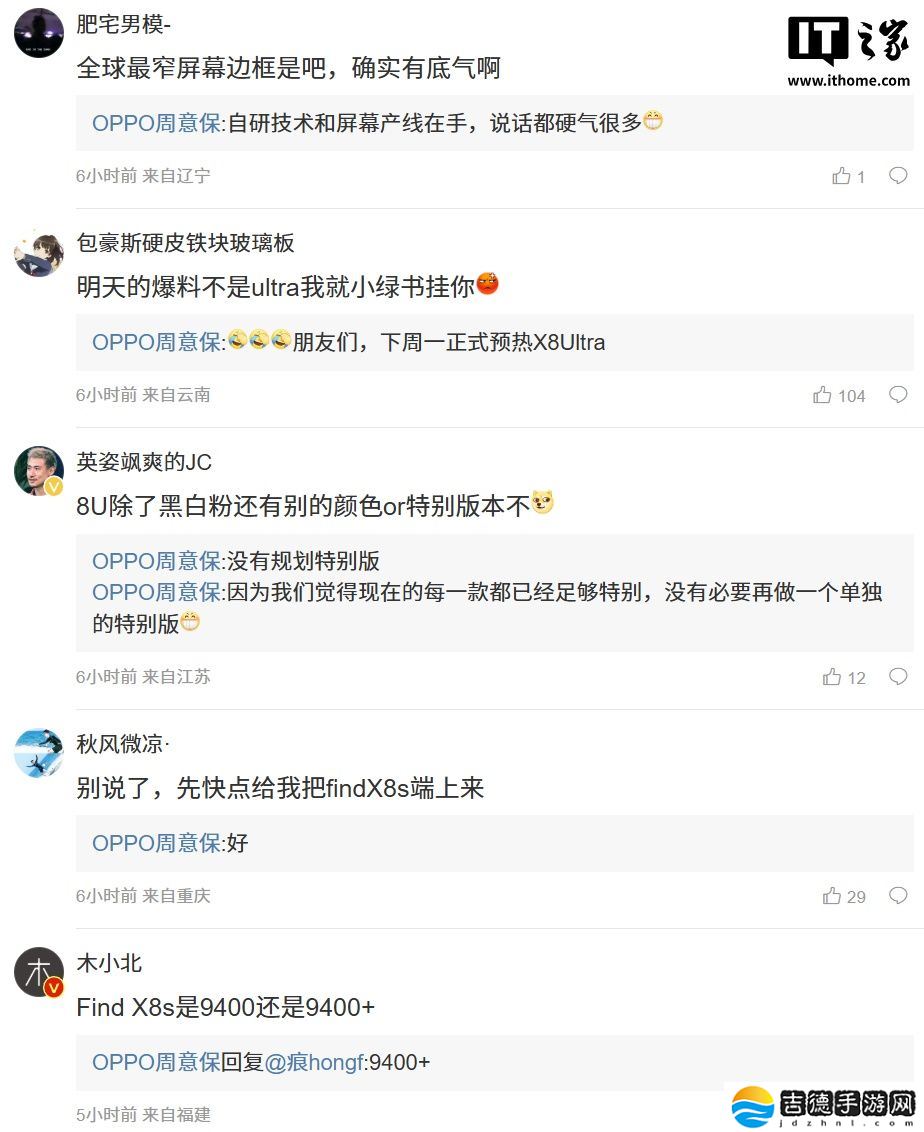Open reply bubble on 肥宅男模's comment

898,174
